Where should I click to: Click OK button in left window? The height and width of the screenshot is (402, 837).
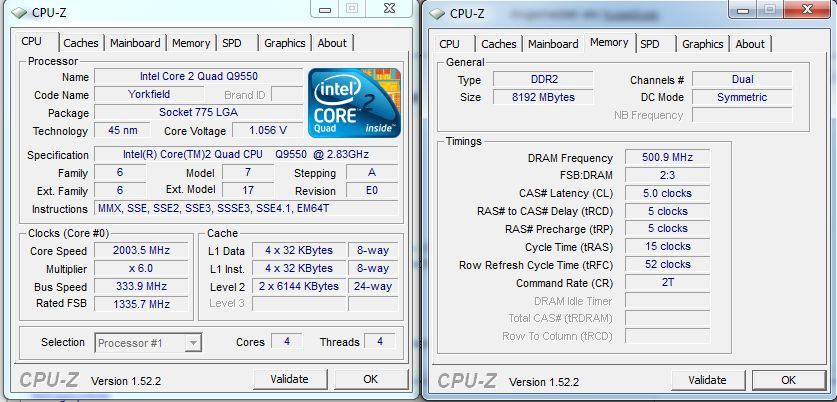tap(370, 379)
